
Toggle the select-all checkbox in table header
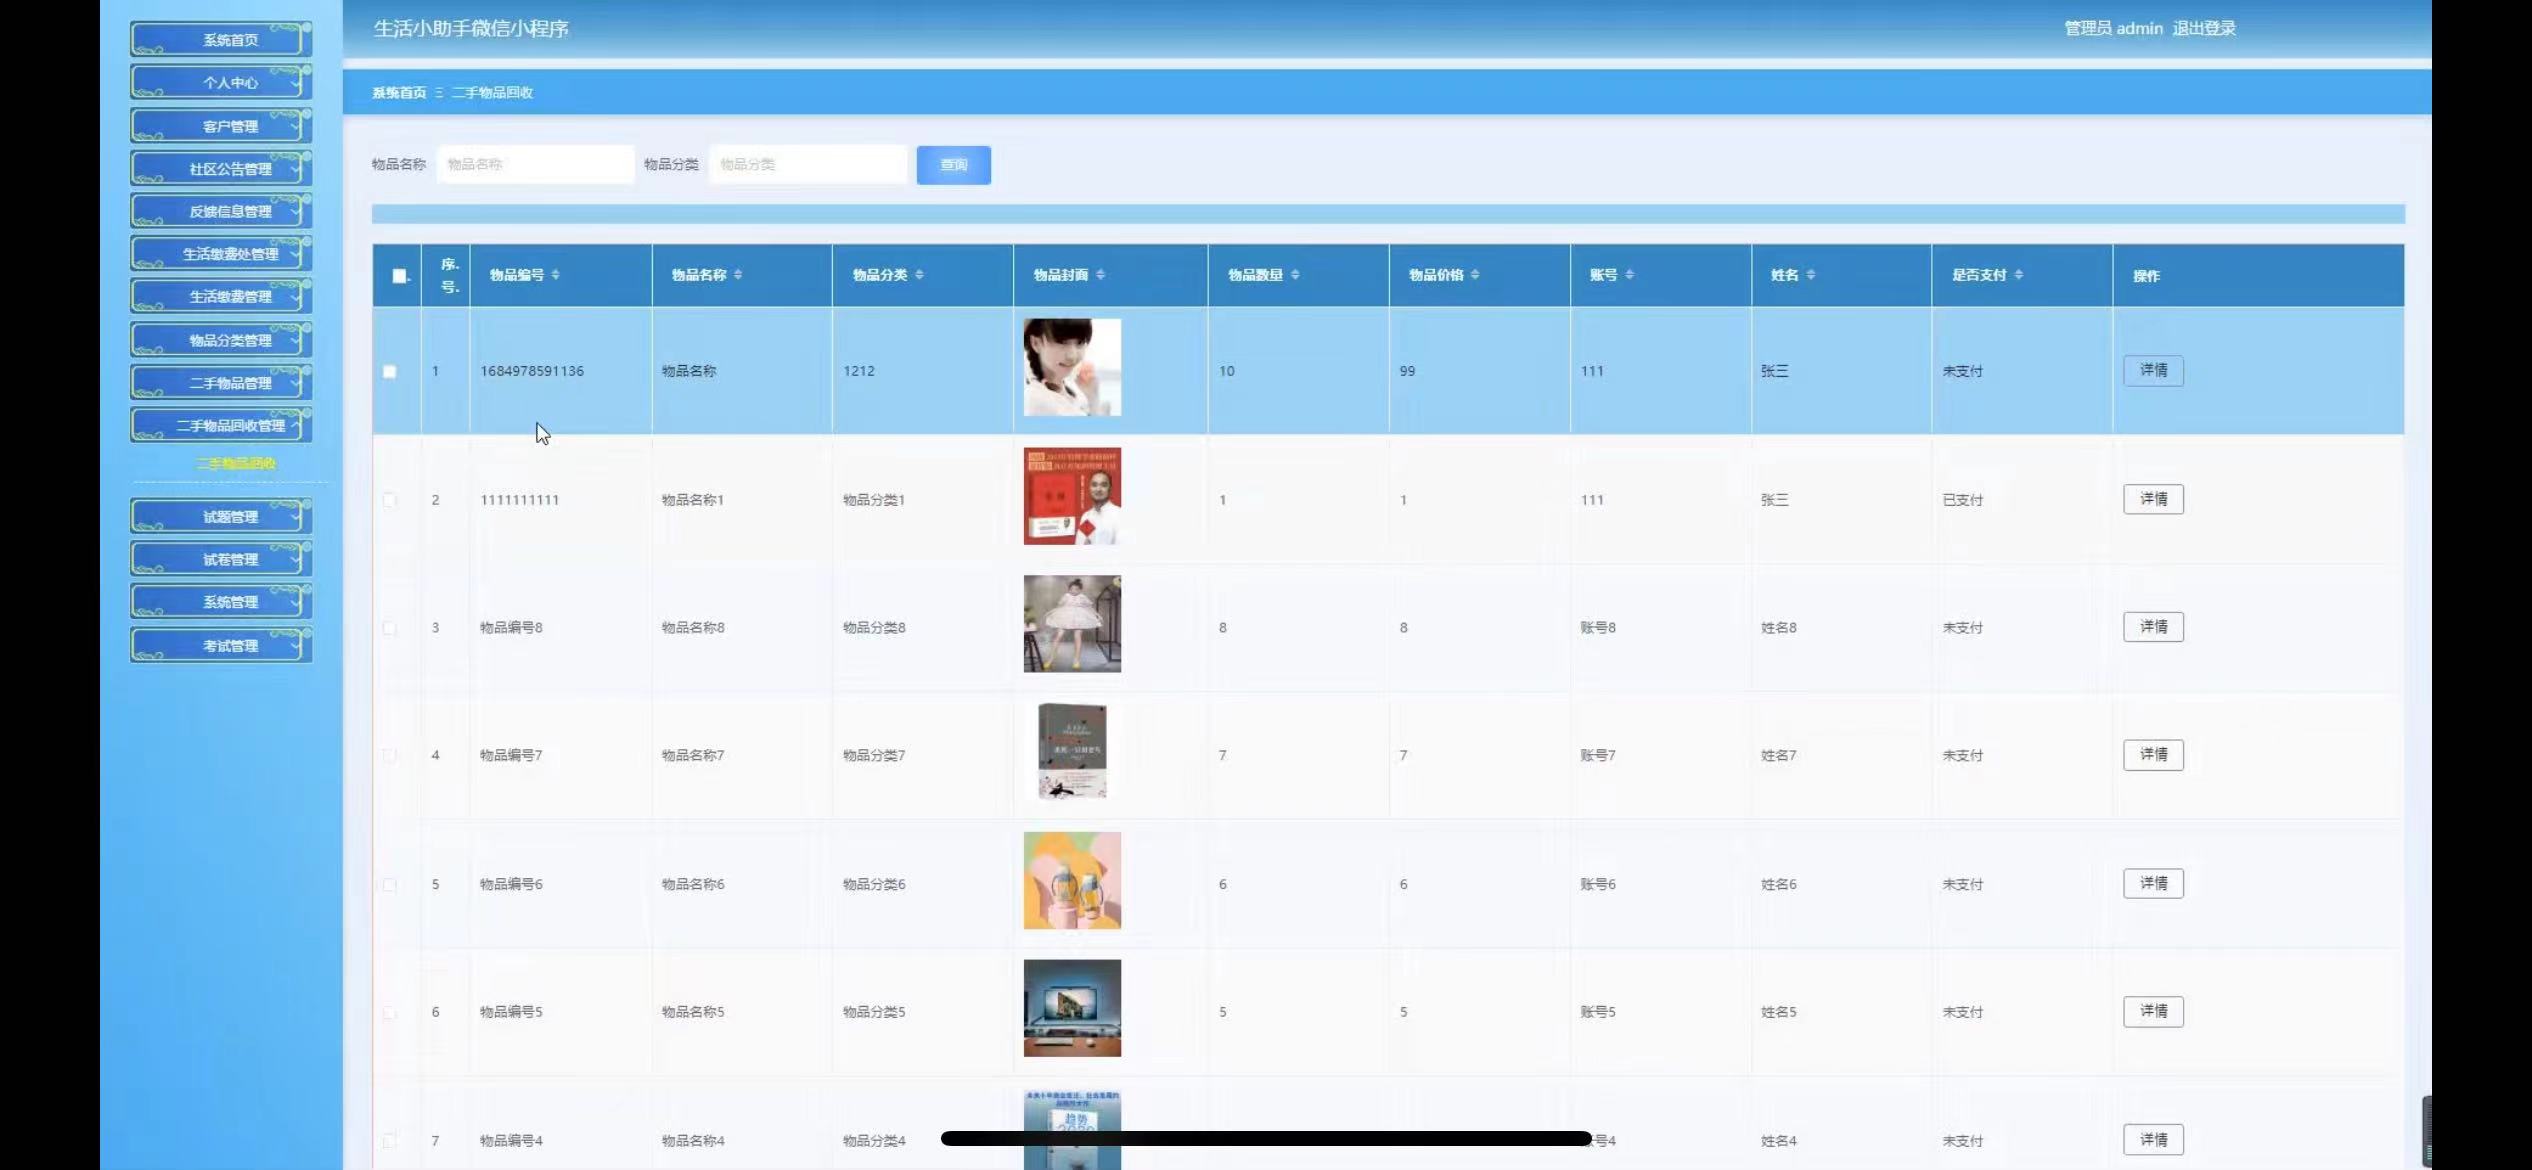coord(399,276)
